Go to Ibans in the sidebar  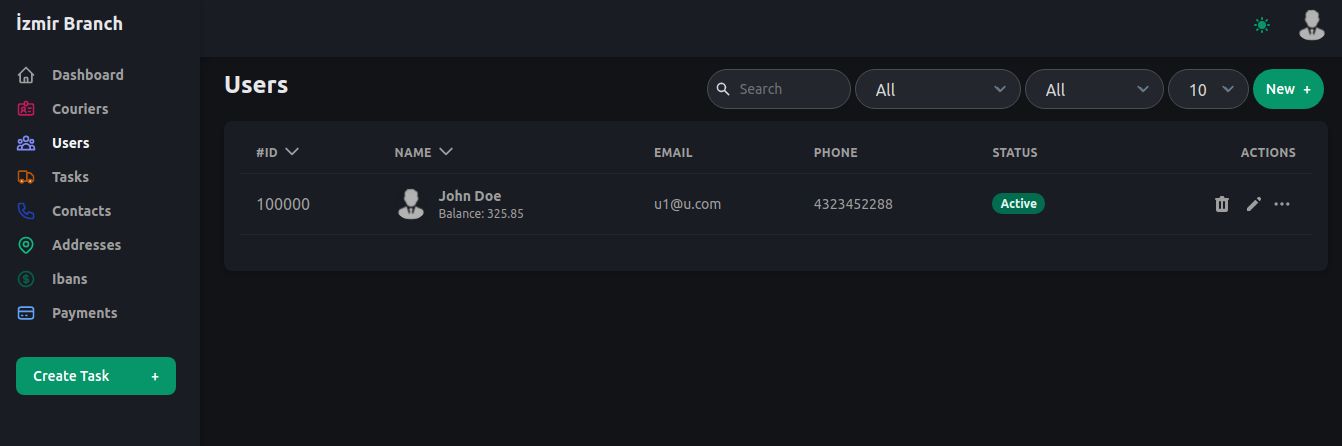pyautogui.click(x=69, y=279)
